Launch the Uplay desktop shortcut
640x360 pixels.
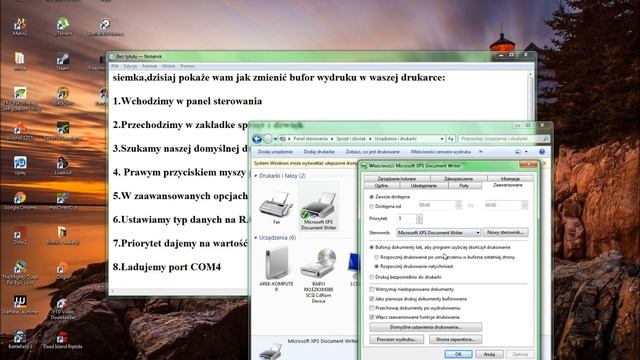(20, 165)
